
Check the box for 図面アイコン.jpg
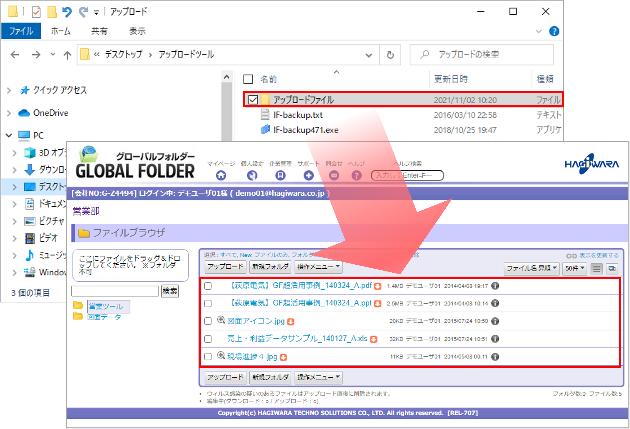(x=208, y=321)
